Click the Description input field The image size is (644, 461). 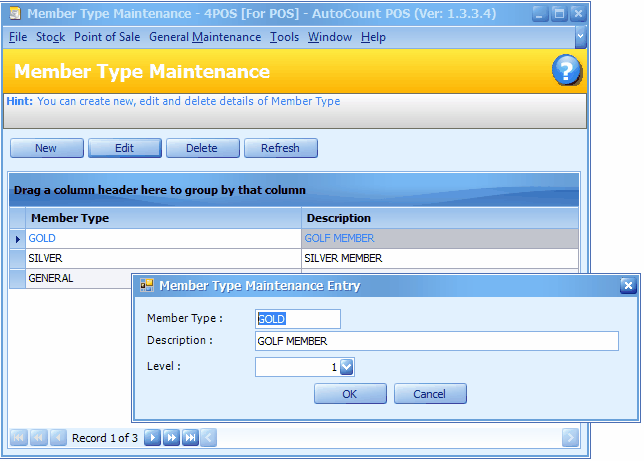437,341
